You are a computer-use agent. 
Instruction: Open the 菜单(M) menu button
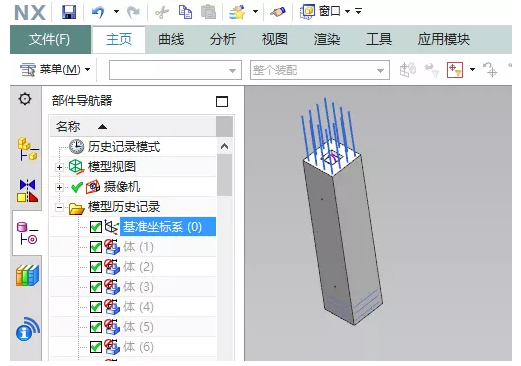pos(55,70)
